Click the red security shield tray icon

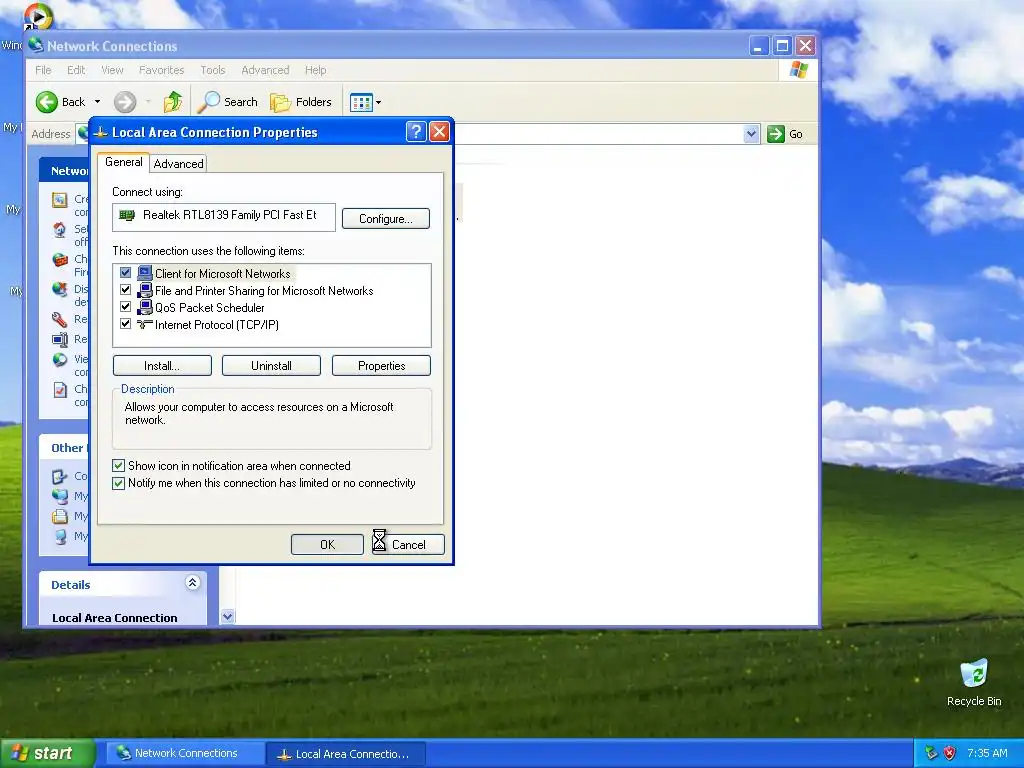[x=950, y=753]
